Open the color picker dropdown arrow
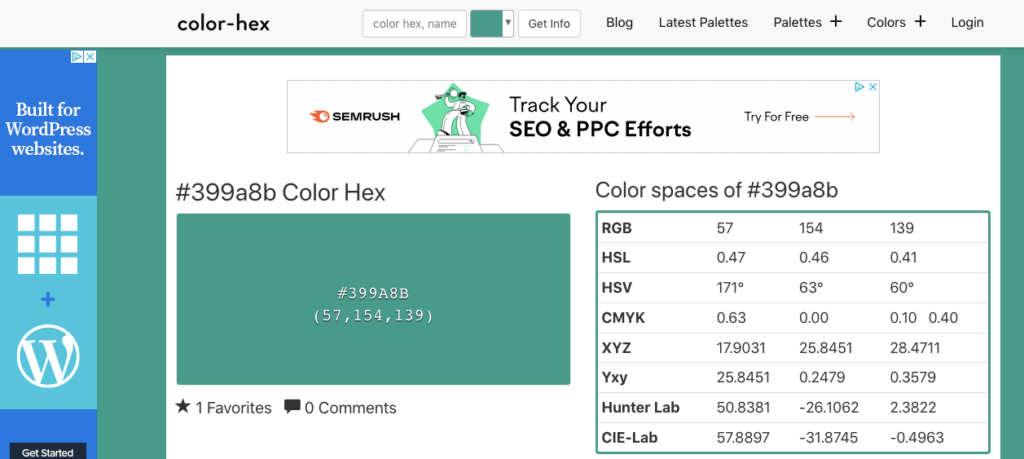The height and width of the screenshot is (459, 1024). tap(508, 23)
